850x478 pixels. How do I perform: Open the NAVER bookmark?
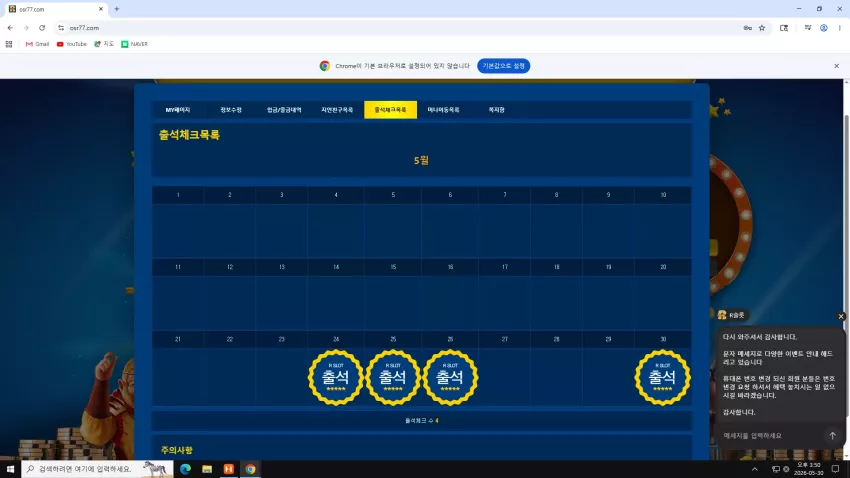(134, 44)
